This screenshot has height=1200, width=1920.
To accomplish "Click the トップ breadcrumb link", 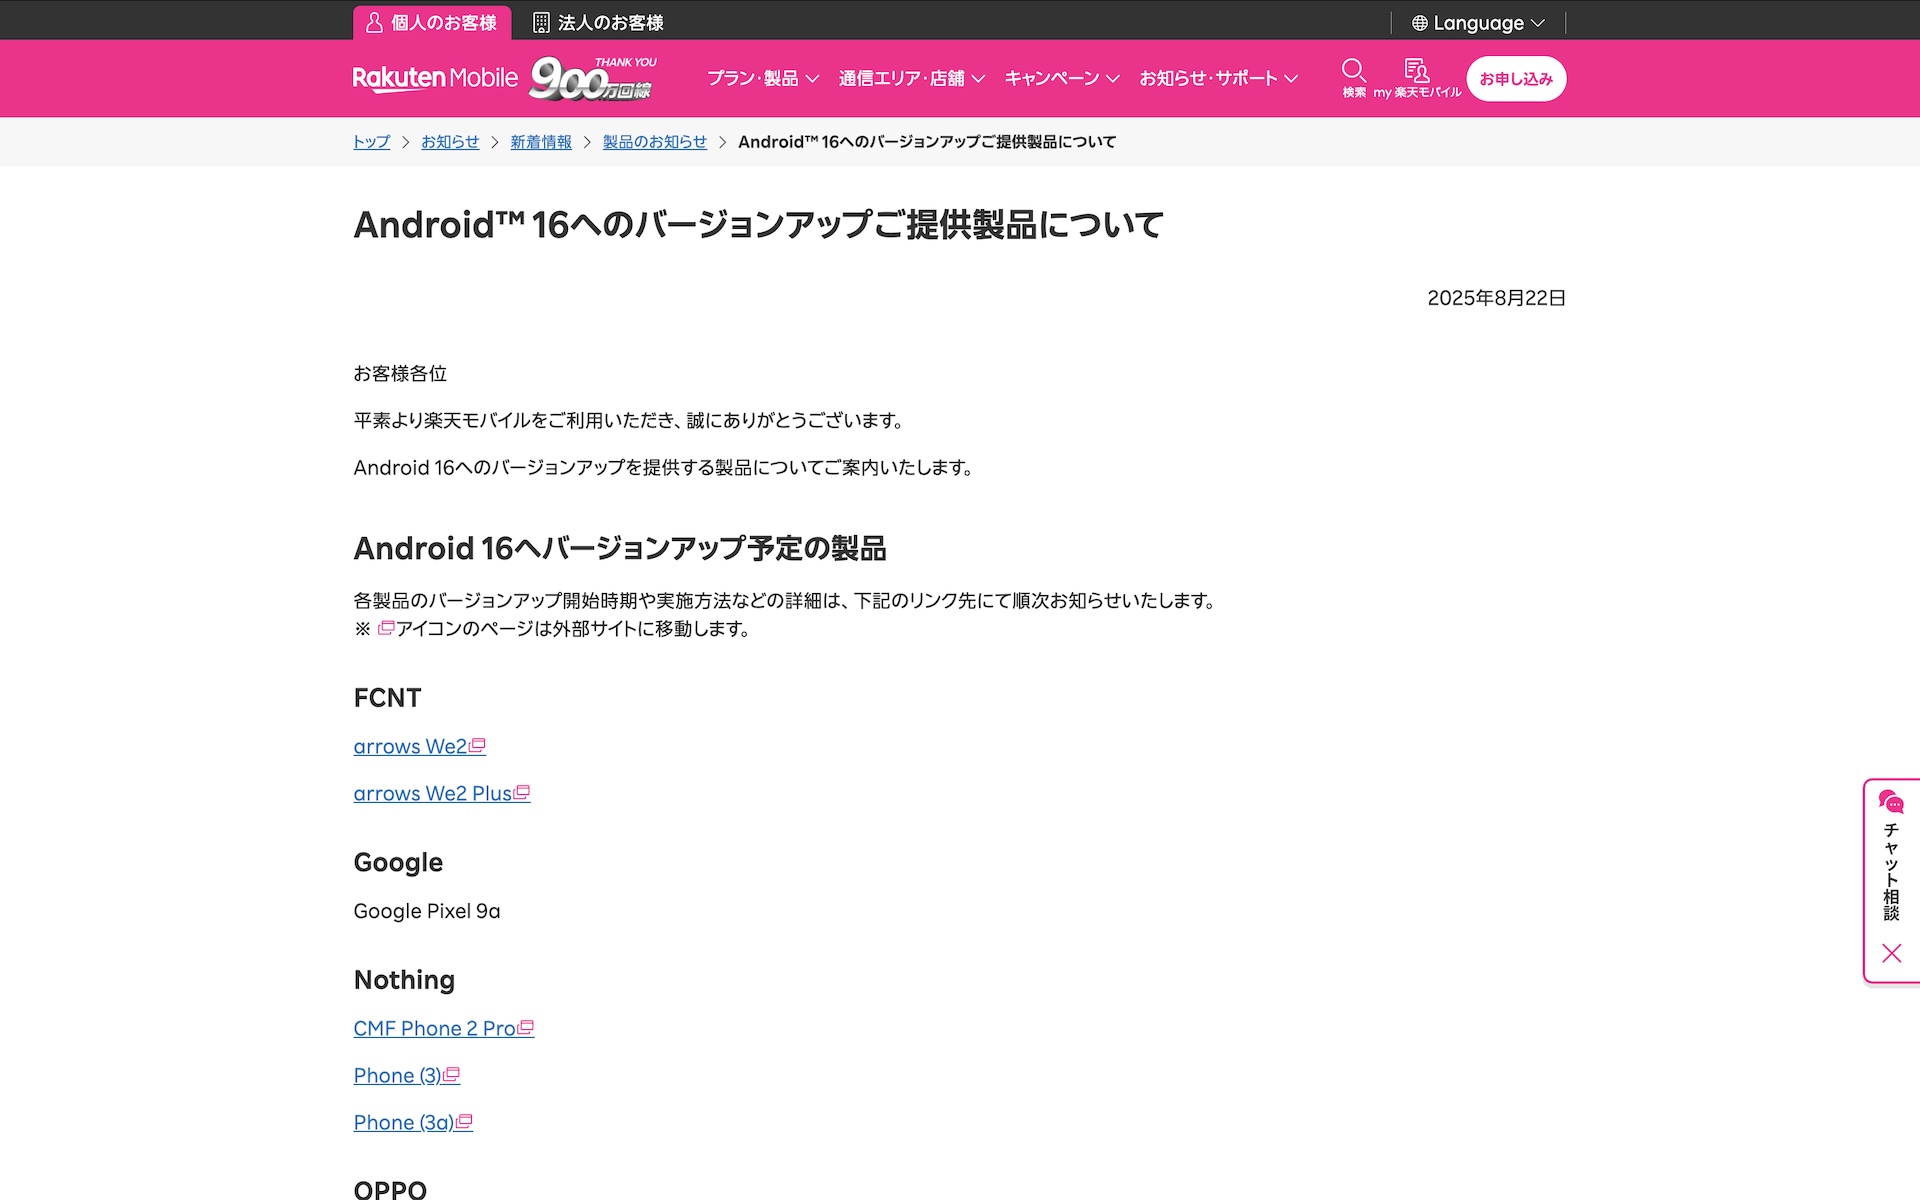I will (371, 142).
